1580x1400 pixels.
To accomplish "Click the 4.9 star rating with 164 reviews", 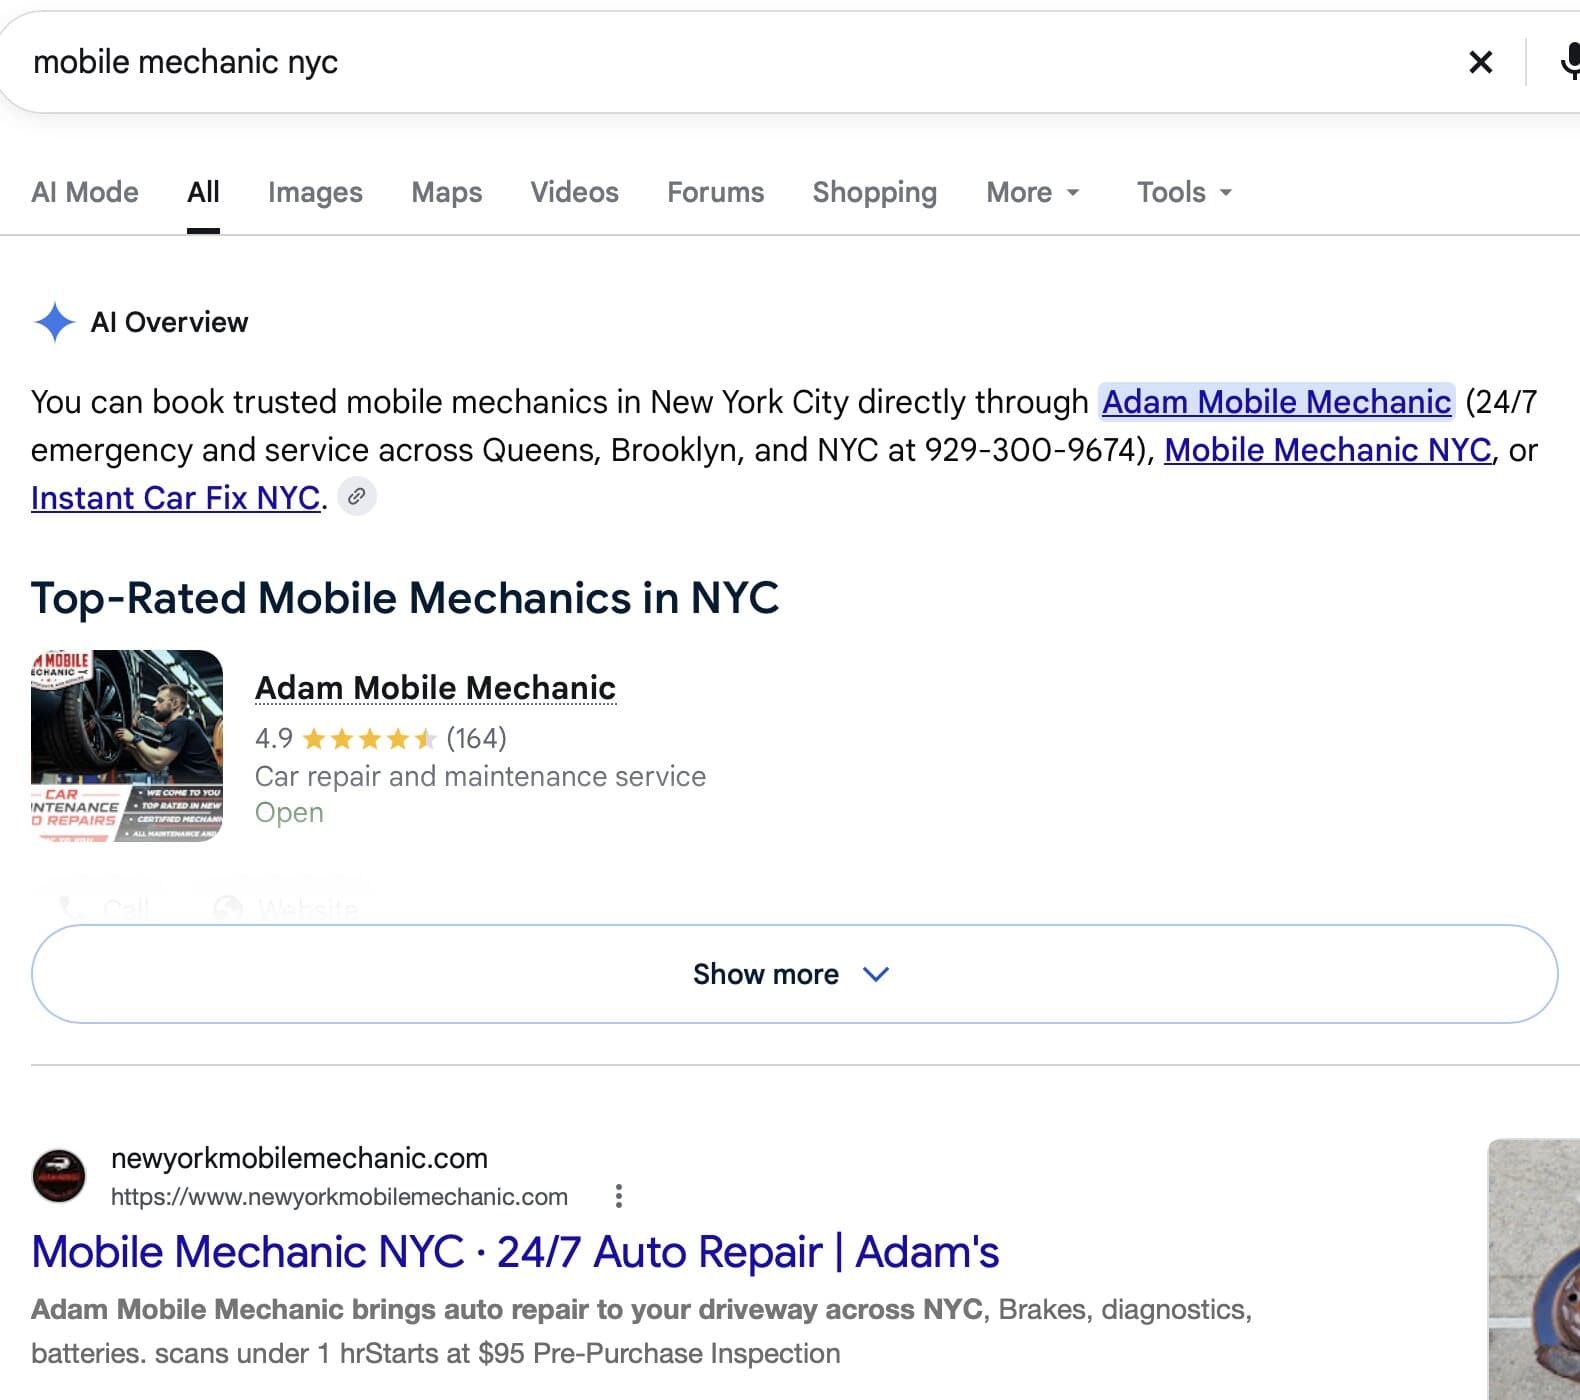I will [x=381, y=739].
